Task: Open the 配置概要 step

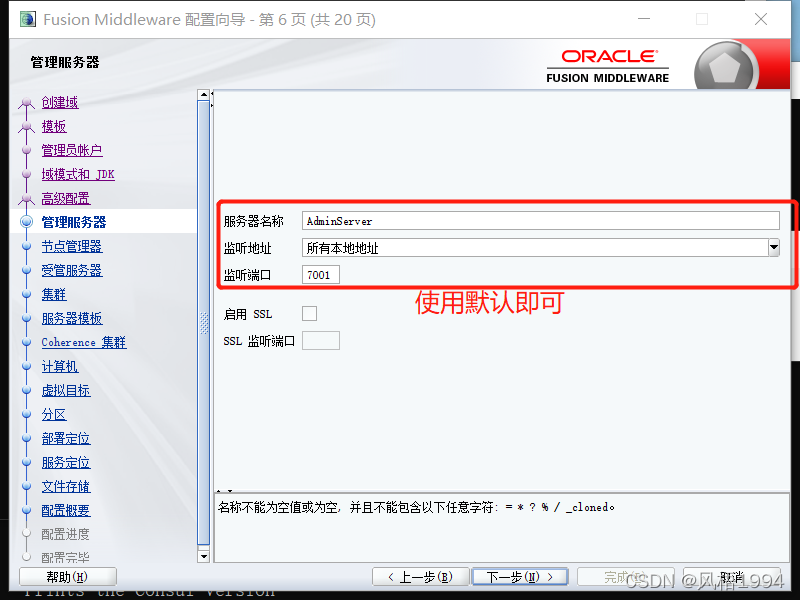Action: 66,510
